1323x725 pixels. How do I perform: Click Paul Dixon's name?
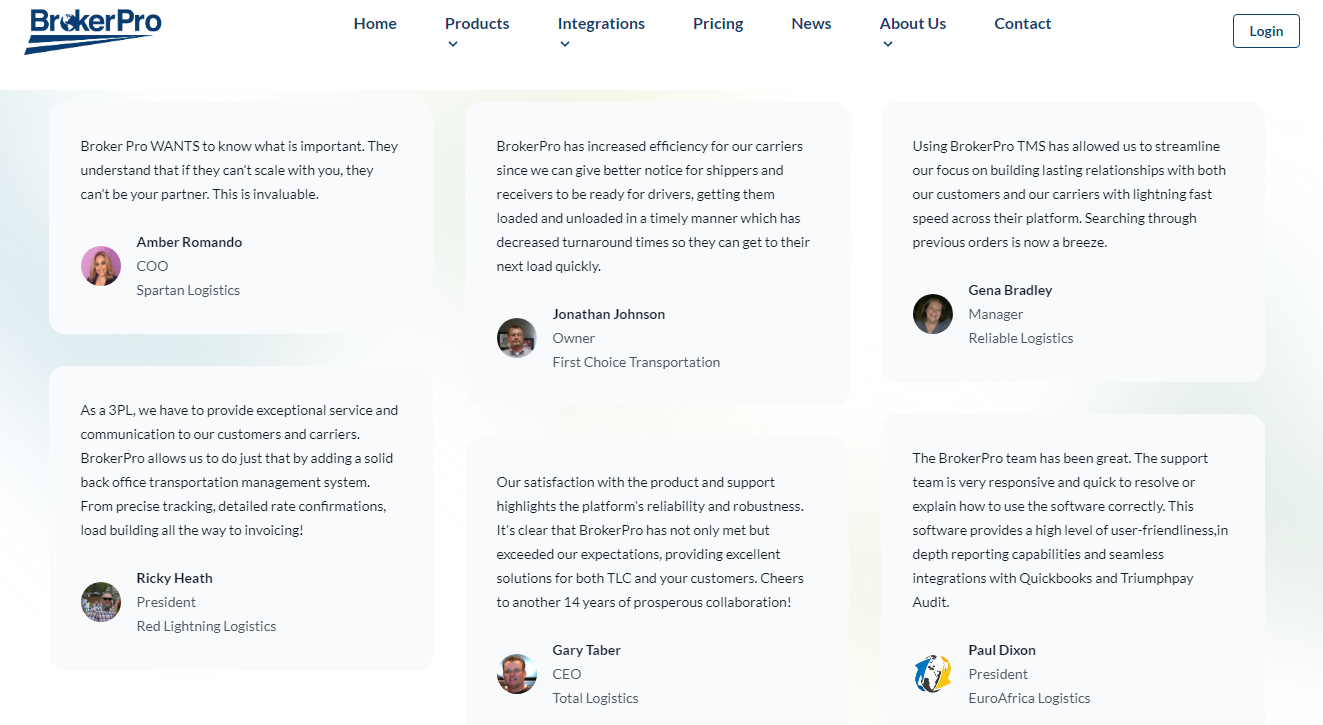(1002, 650)
